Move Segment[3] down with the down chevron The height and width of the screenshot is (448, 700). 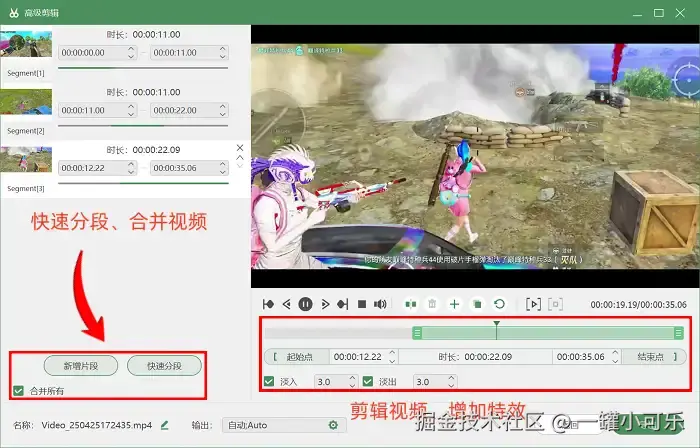tap(240, 166)
